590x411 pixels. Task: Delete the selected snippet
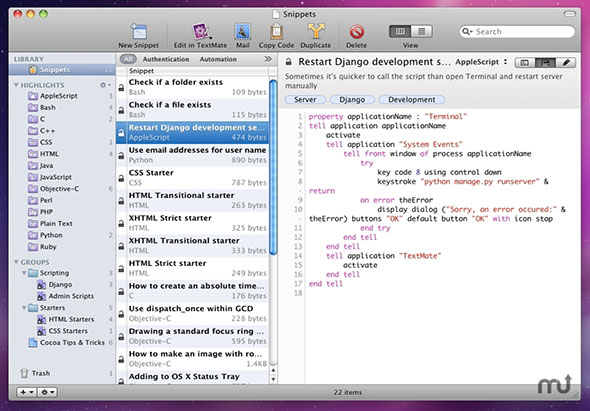[x=356, y=36]
